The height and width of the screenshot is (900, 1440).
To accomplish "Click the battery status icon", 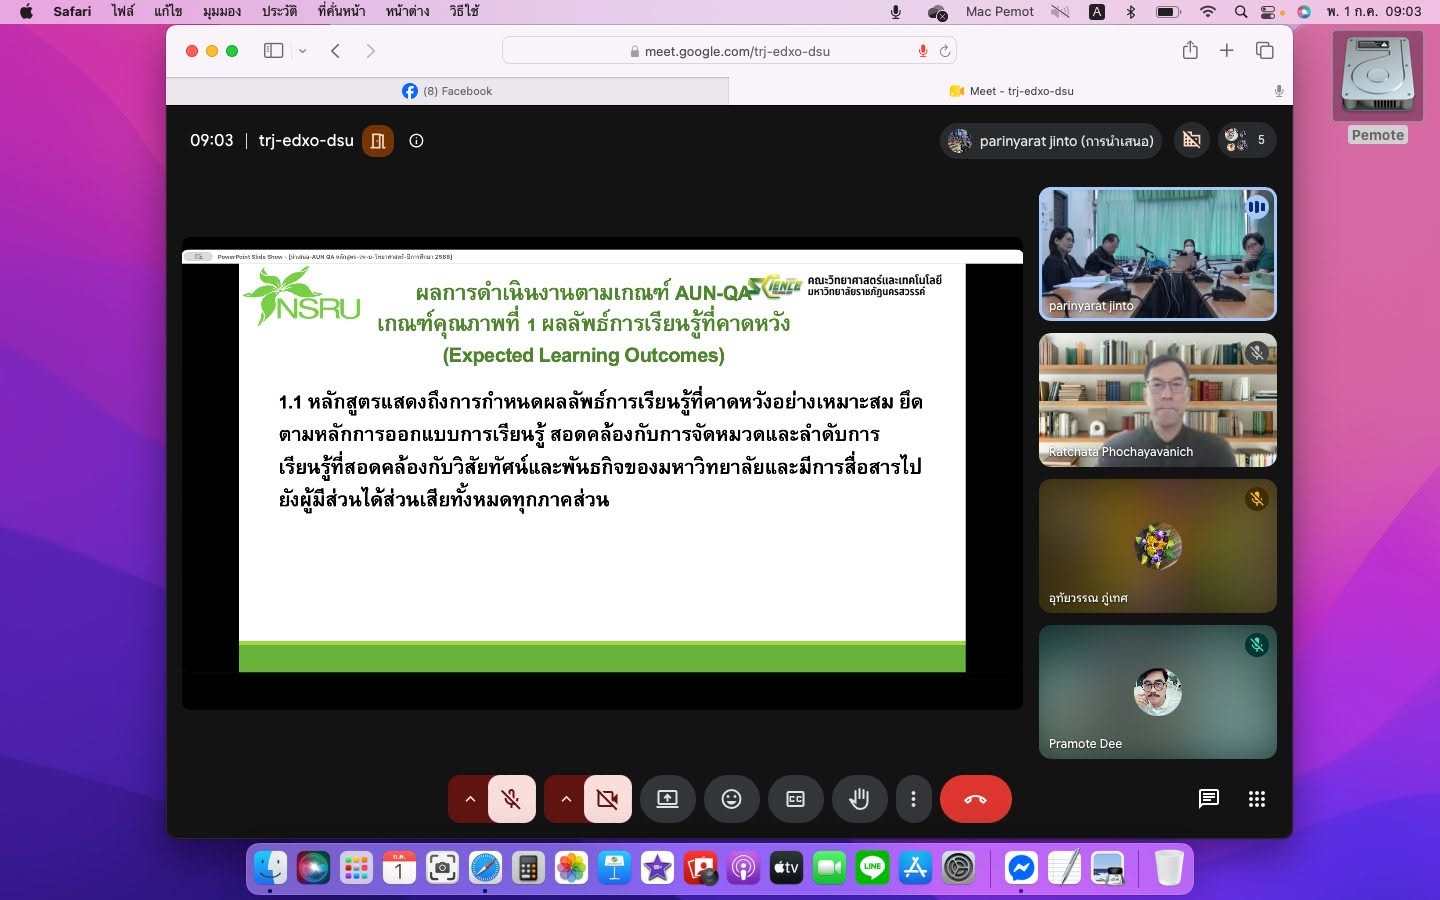I will coord(1168,11).
